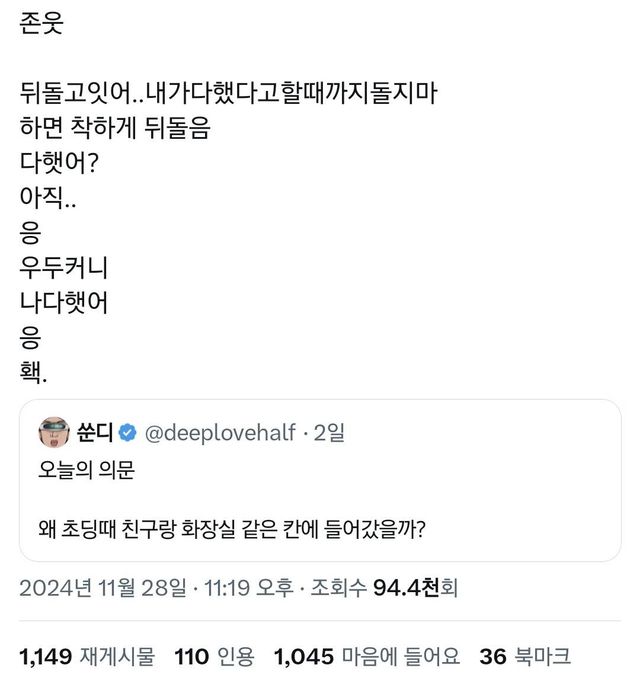The width and height of the screenshot is (640, 680).
Task: Click the line starting with 뒤돌고잇어
Action: (230, 95)
